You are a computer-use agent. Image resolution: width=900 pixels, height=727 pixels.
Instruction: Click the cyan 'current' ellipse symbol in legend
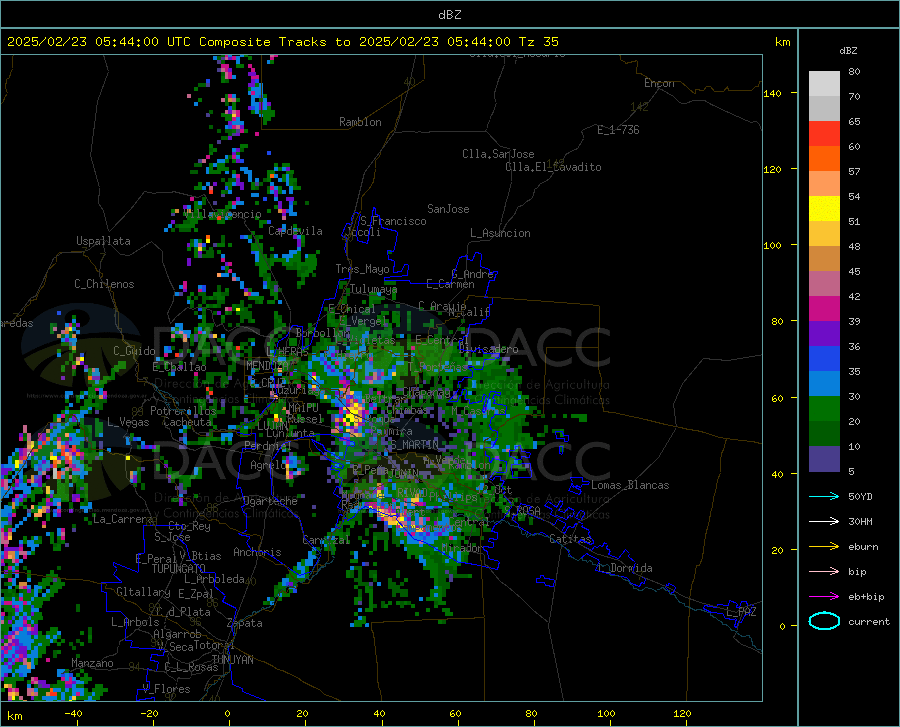[x=824, y=621]
